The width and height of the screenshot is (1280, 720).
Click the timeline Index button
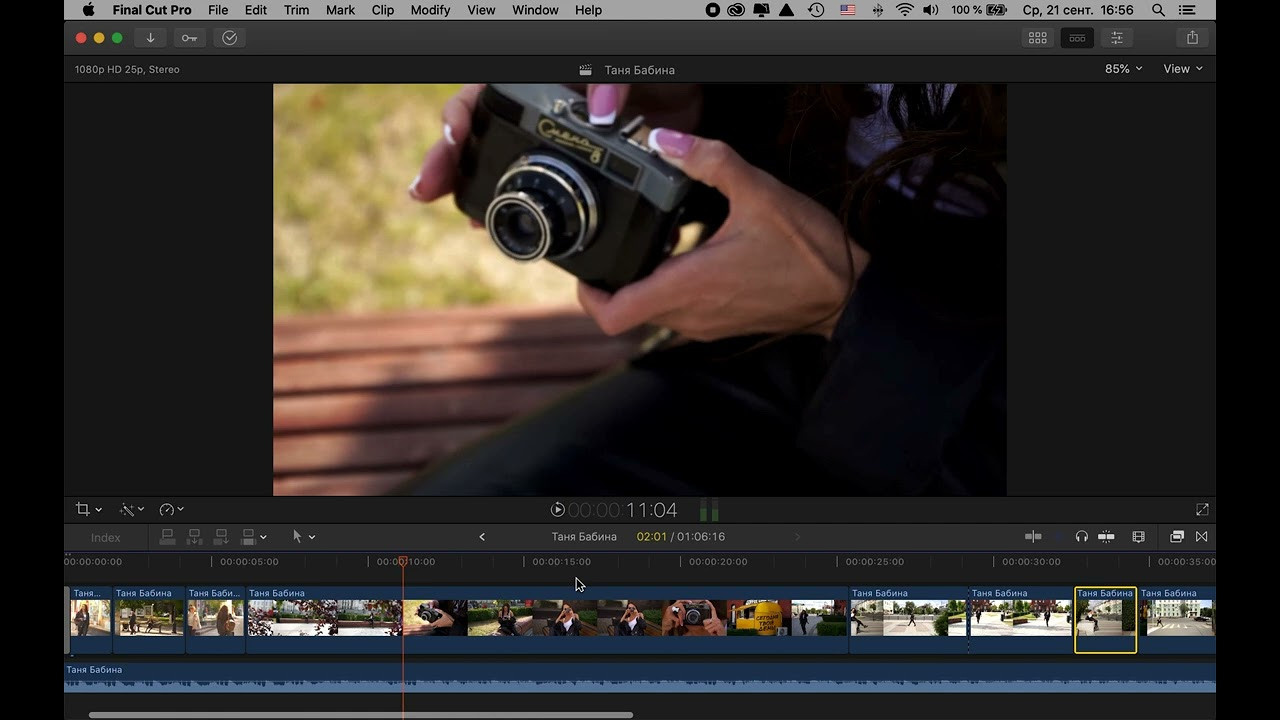tap(105, 538)
